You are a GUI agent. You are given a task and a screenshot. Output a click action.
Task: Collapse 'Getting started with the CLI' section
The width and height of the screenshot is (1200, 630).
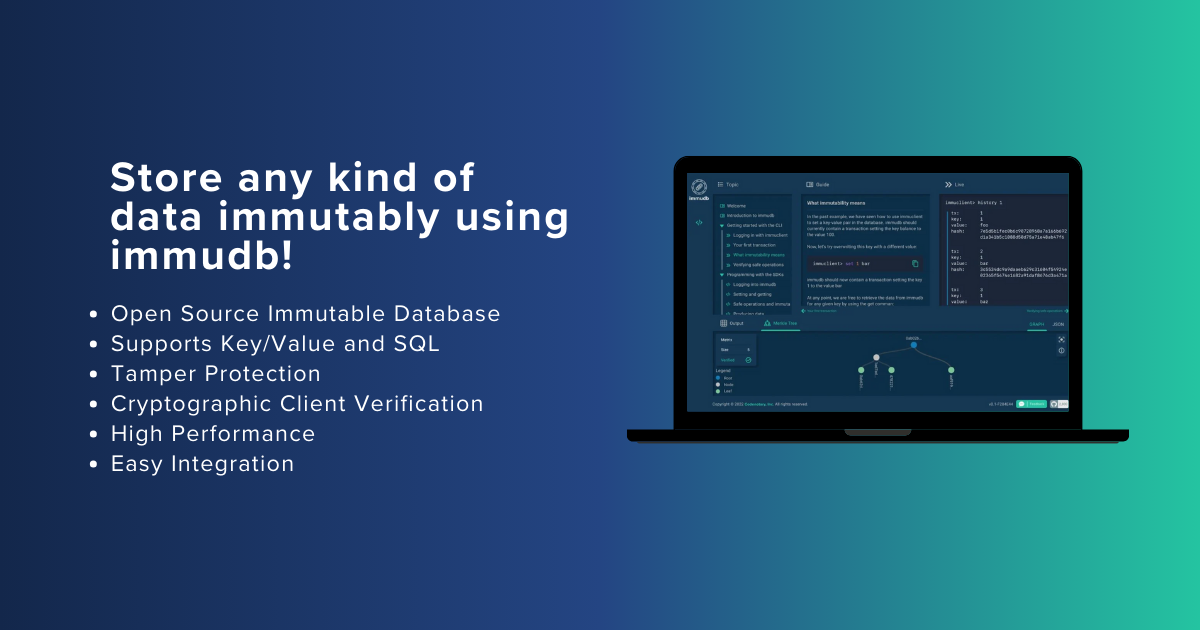(721, 226)
